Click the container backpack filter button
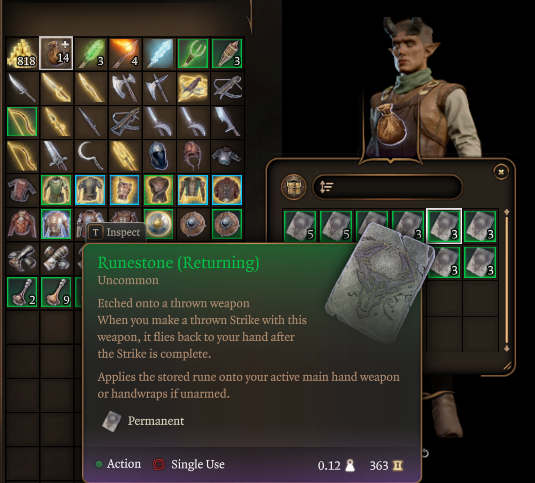This screenshot has width=535, height=483. tap(293, 187)
